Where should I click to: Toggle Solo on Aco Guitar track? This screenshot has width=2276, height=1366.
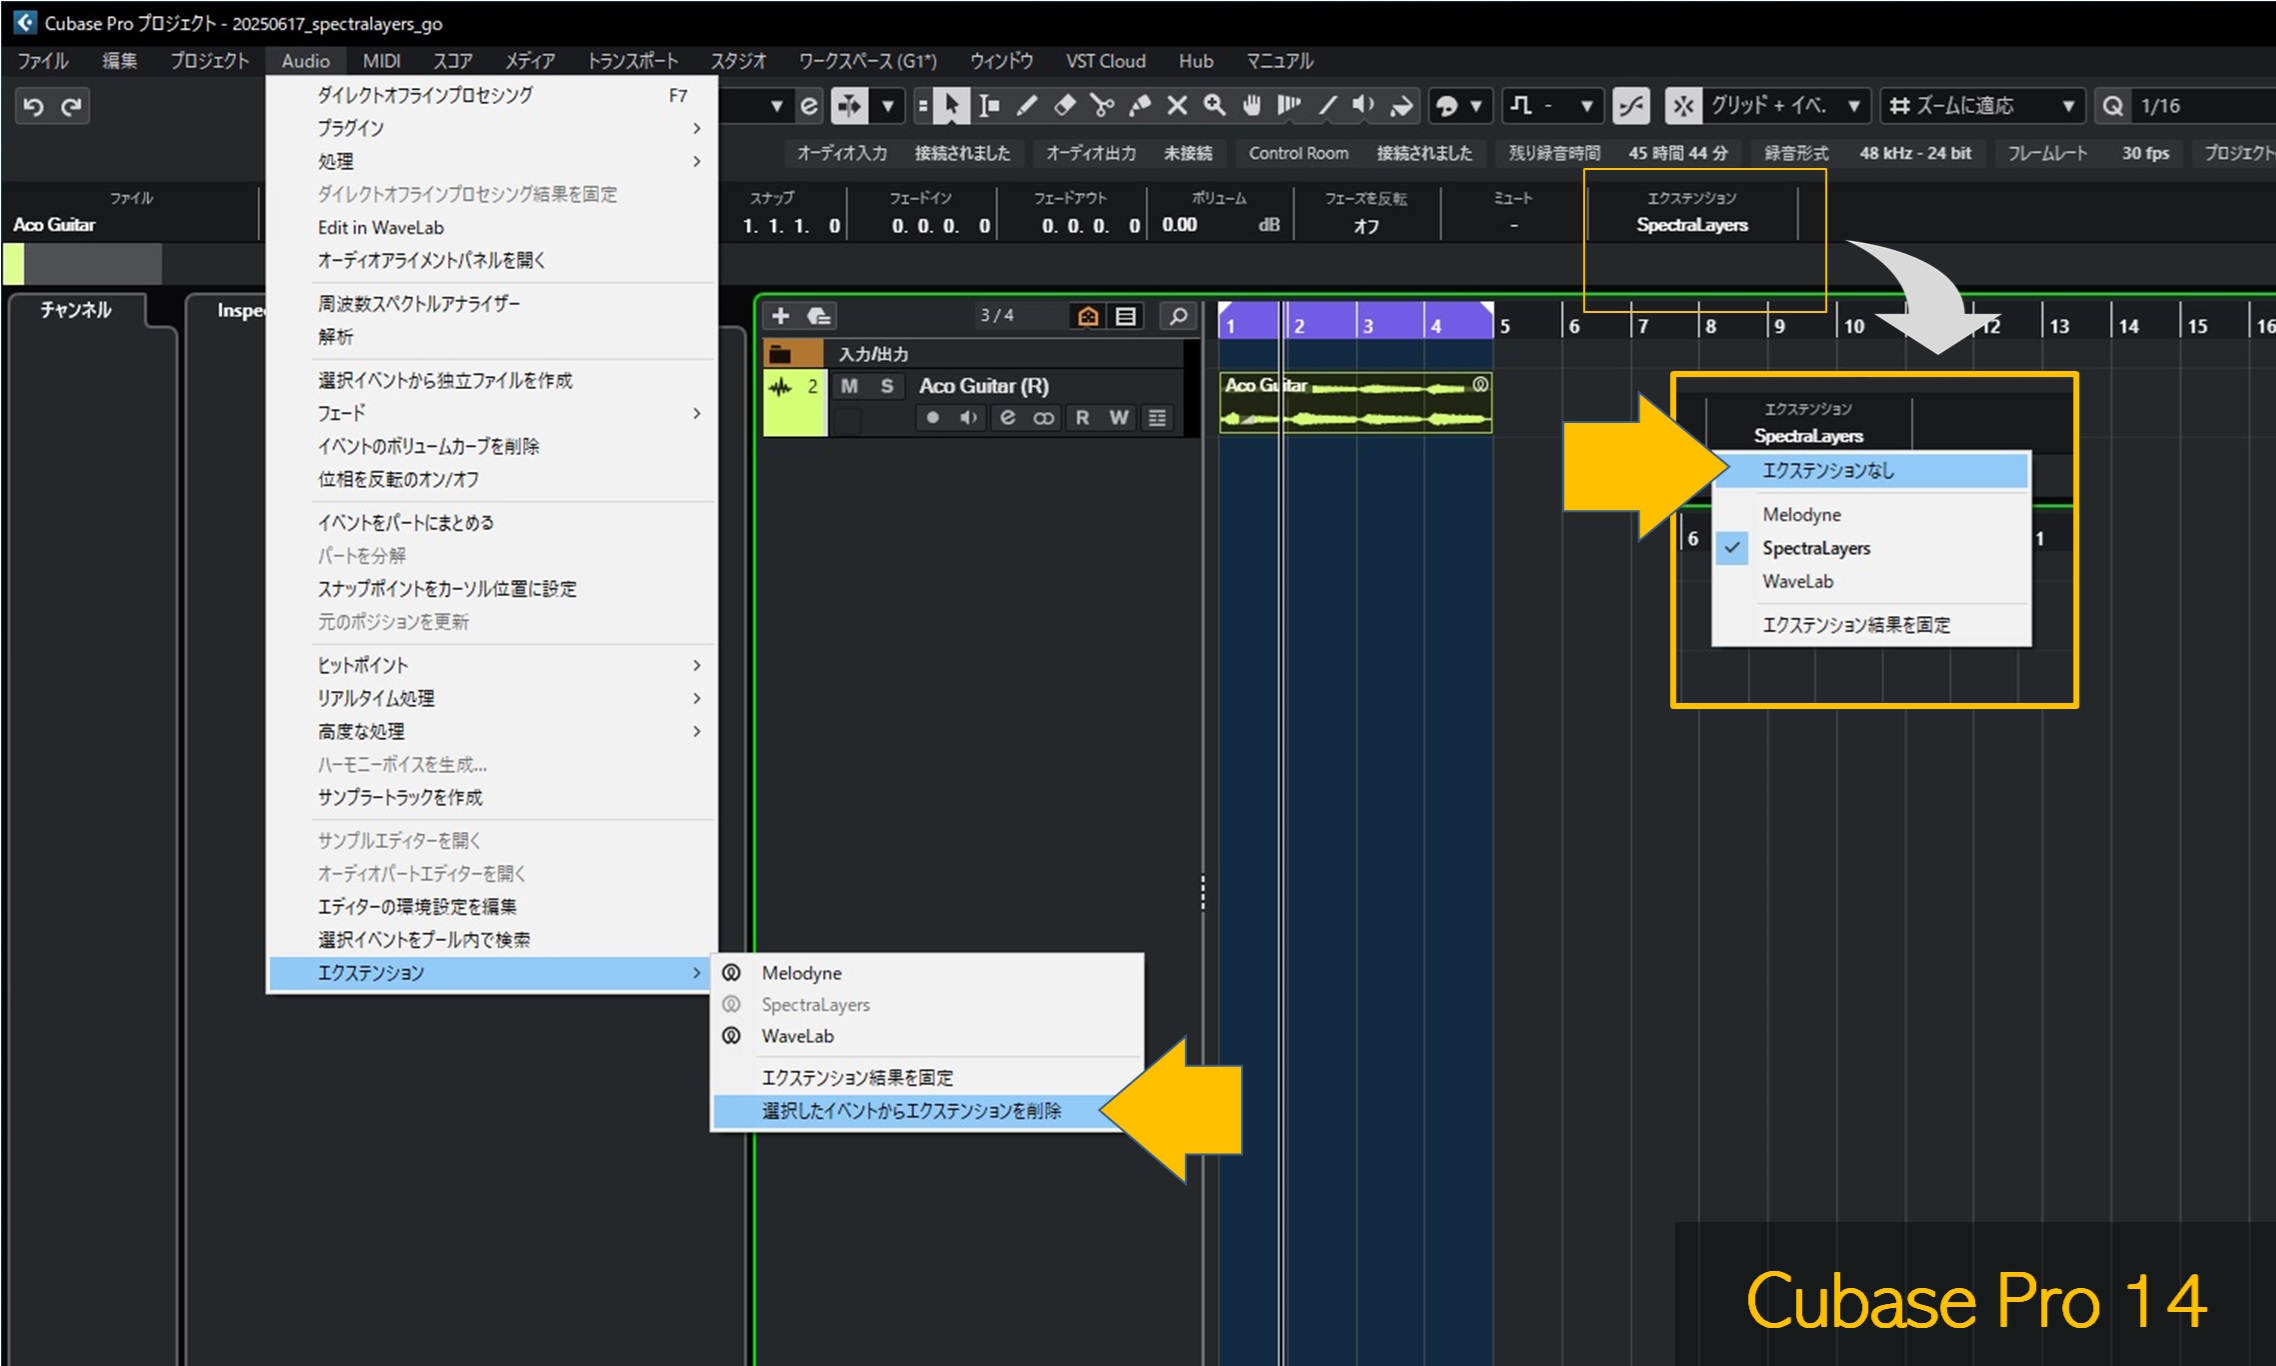point(886,386)
